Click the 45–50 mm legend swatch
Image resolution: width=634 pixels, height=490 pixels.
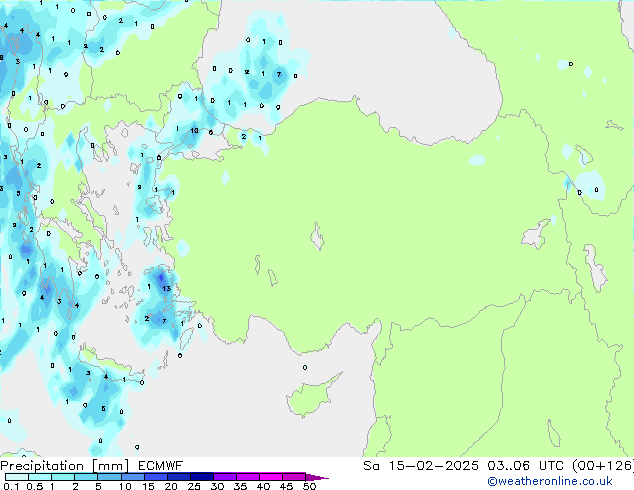[294, 477]
